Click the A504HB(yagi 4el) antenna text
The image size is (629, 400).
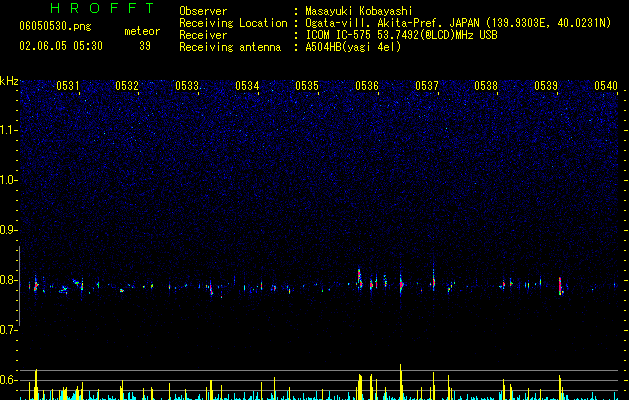pyautogui.click(x=353, y=47)
